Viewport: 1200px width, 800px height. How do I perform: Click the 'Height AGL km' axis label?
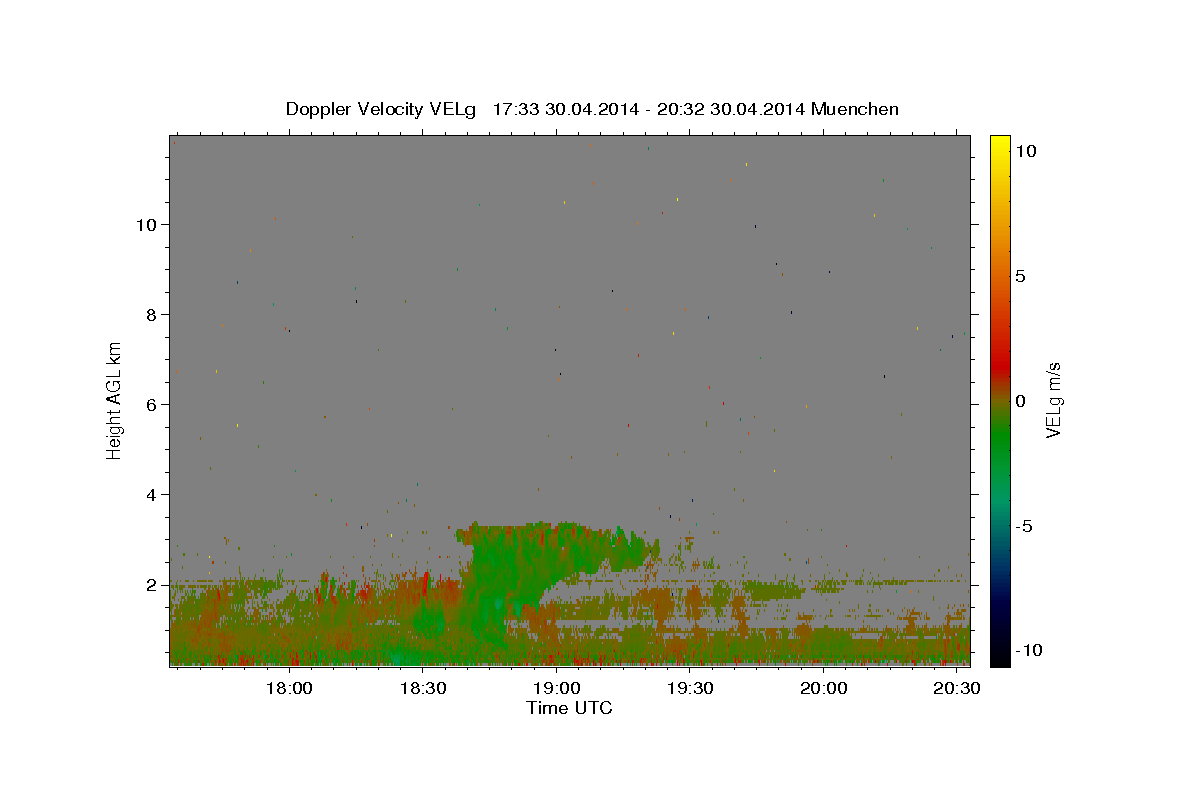coord(115,400)
